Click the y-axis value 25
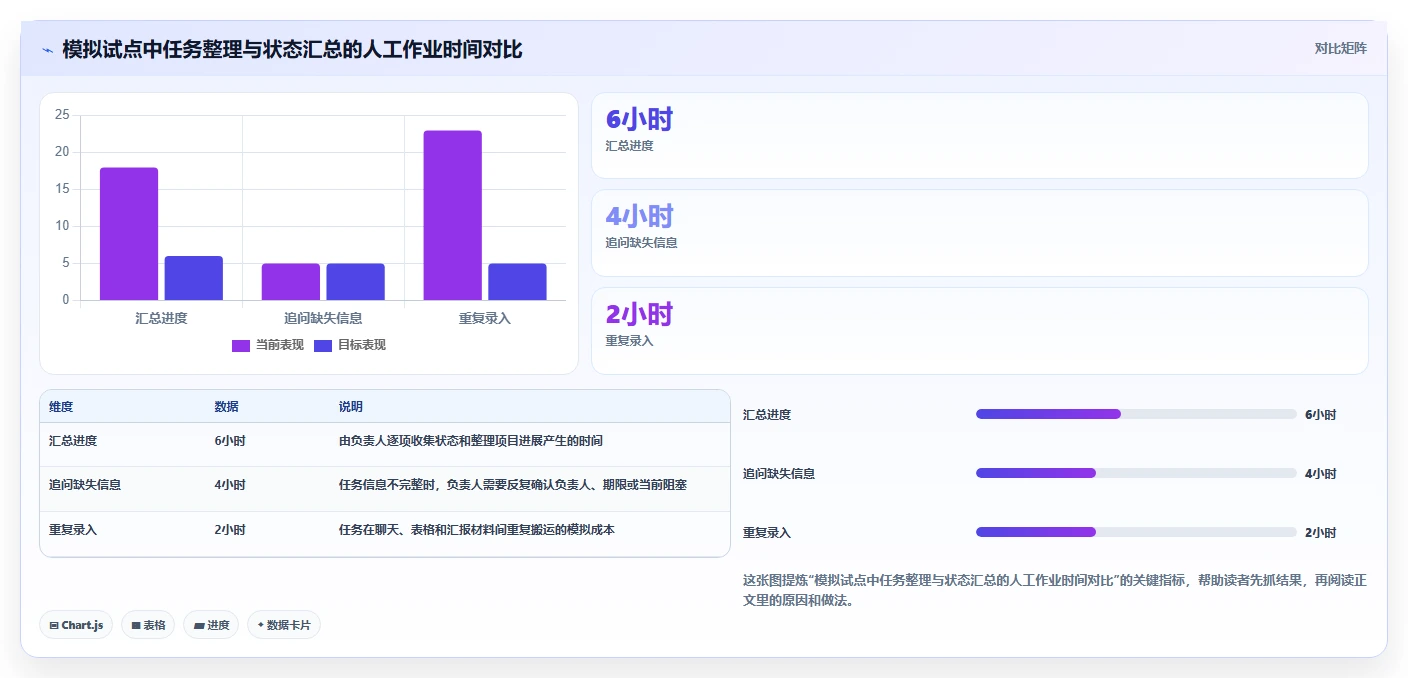 [62, 115]
